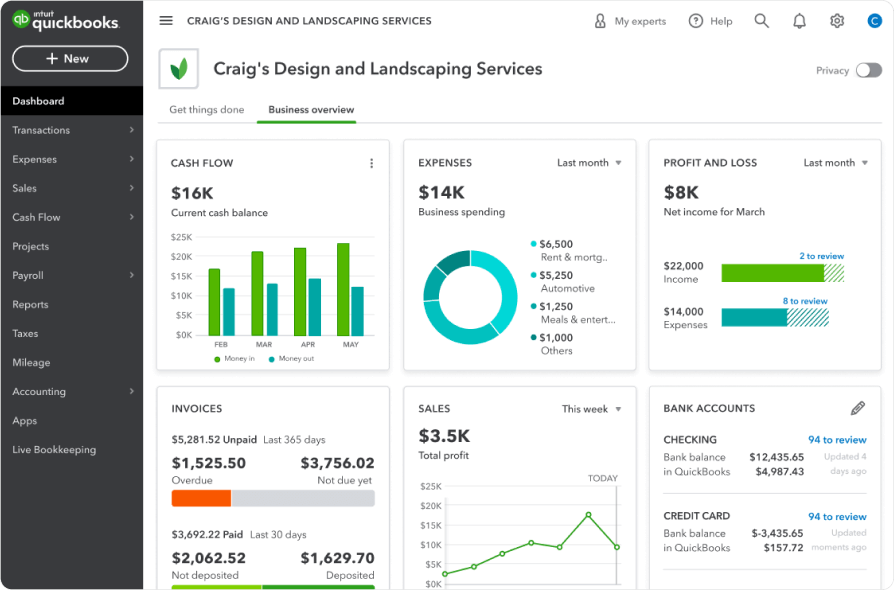
Task: Click Checking bank balance $12,435.65
Action: tap(777, 457)
